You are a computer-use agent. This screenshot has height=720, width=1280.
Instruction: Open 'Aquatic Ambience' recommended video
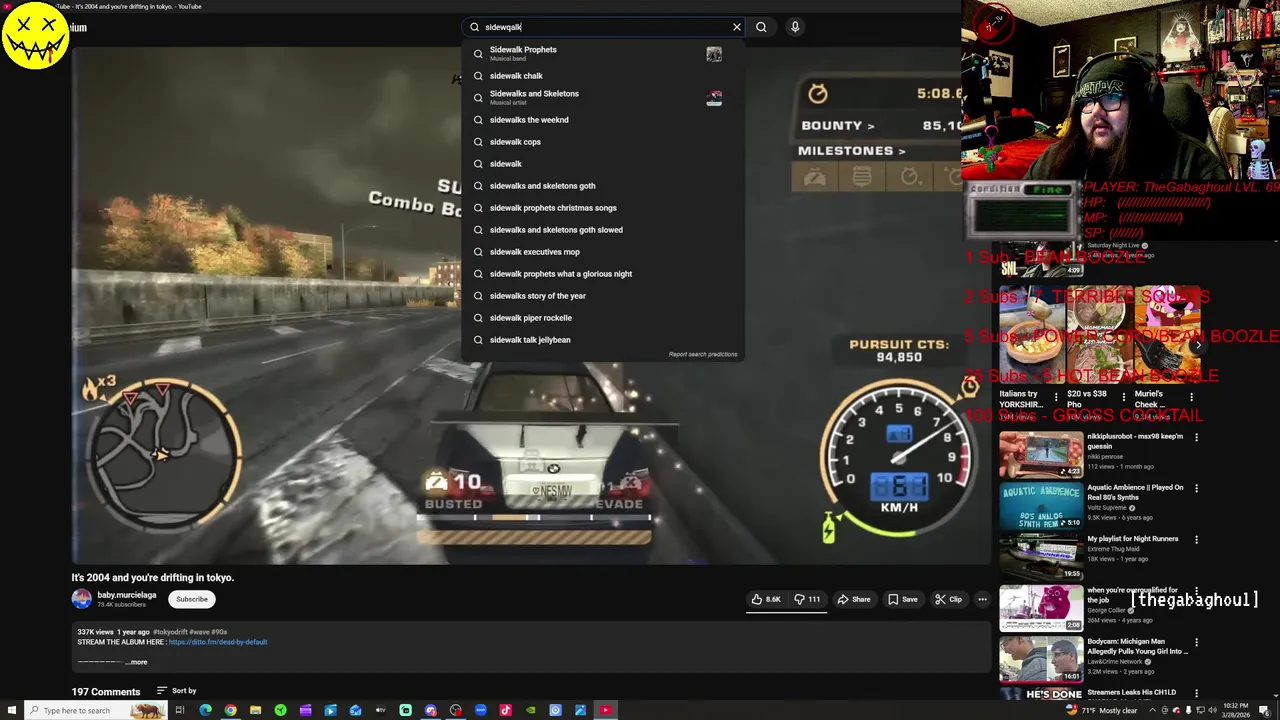[1041, 505]
